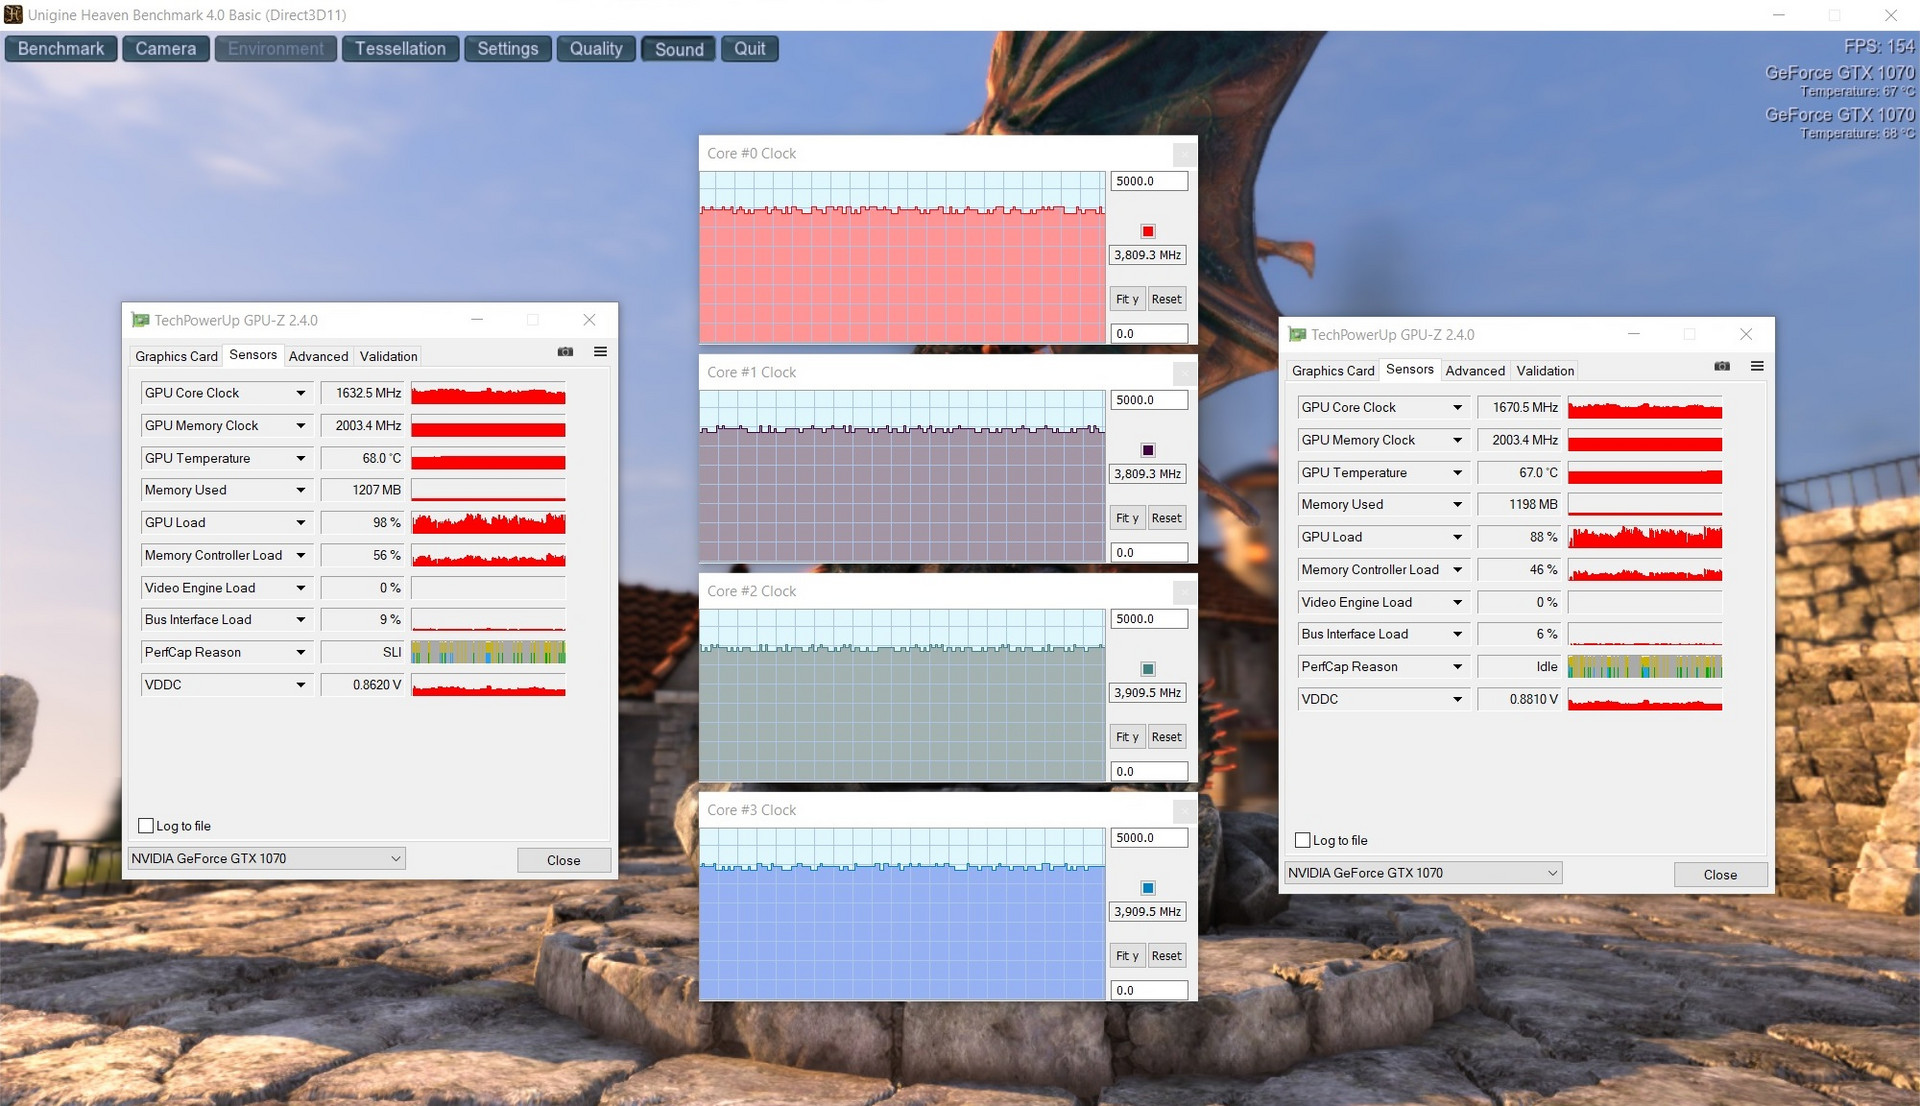Click right GPU-Z title bar app icon
The image size is (1920, 1106).
tap(1297, 335)
